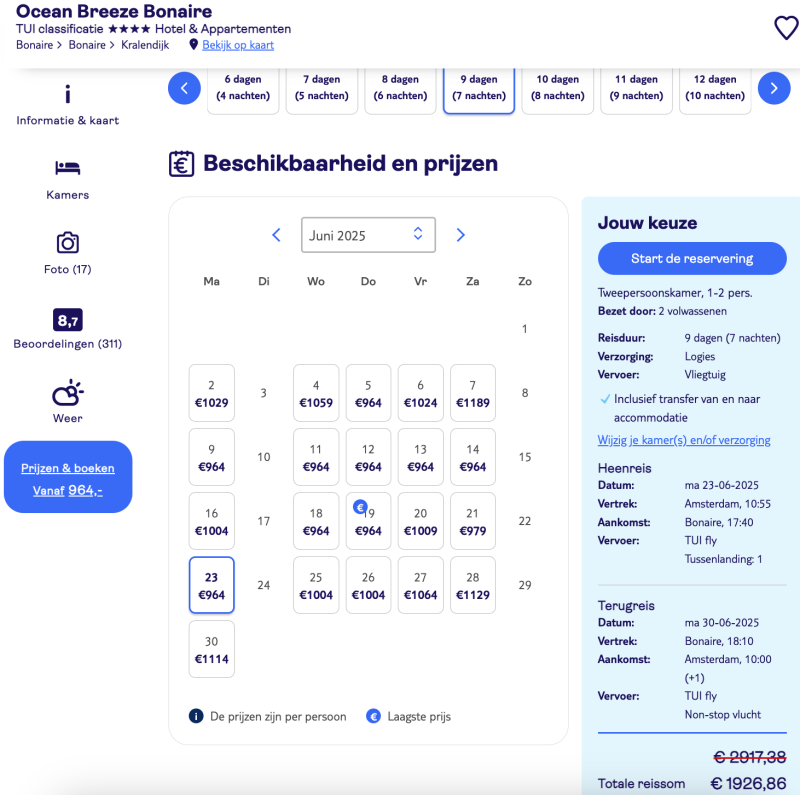800x795 pixels.
Task: Select June 12 departure at €964
Action: [x=368, y=457]
